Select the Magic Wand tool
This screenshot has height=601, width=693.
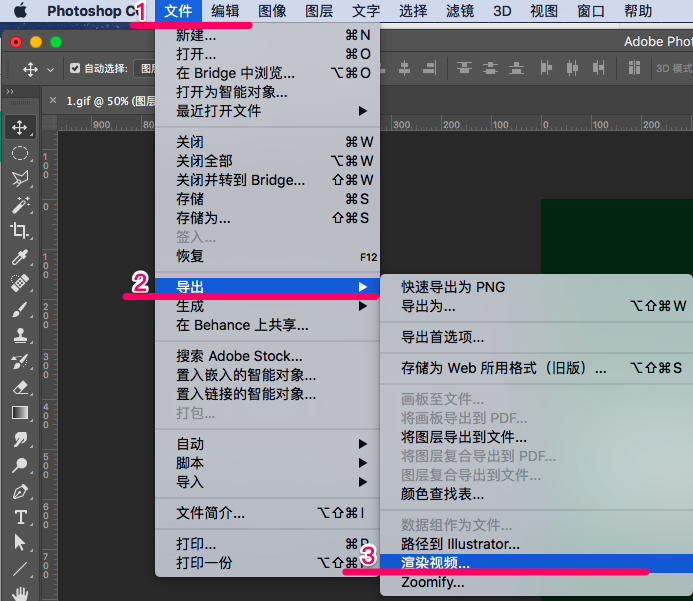20,205
